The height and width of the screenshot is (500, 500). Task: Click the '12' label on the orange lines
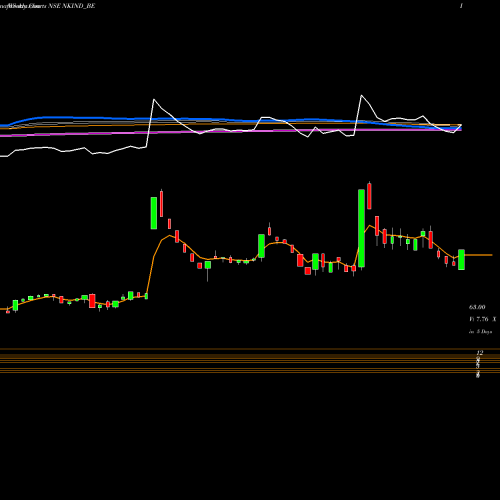[480, 353]
